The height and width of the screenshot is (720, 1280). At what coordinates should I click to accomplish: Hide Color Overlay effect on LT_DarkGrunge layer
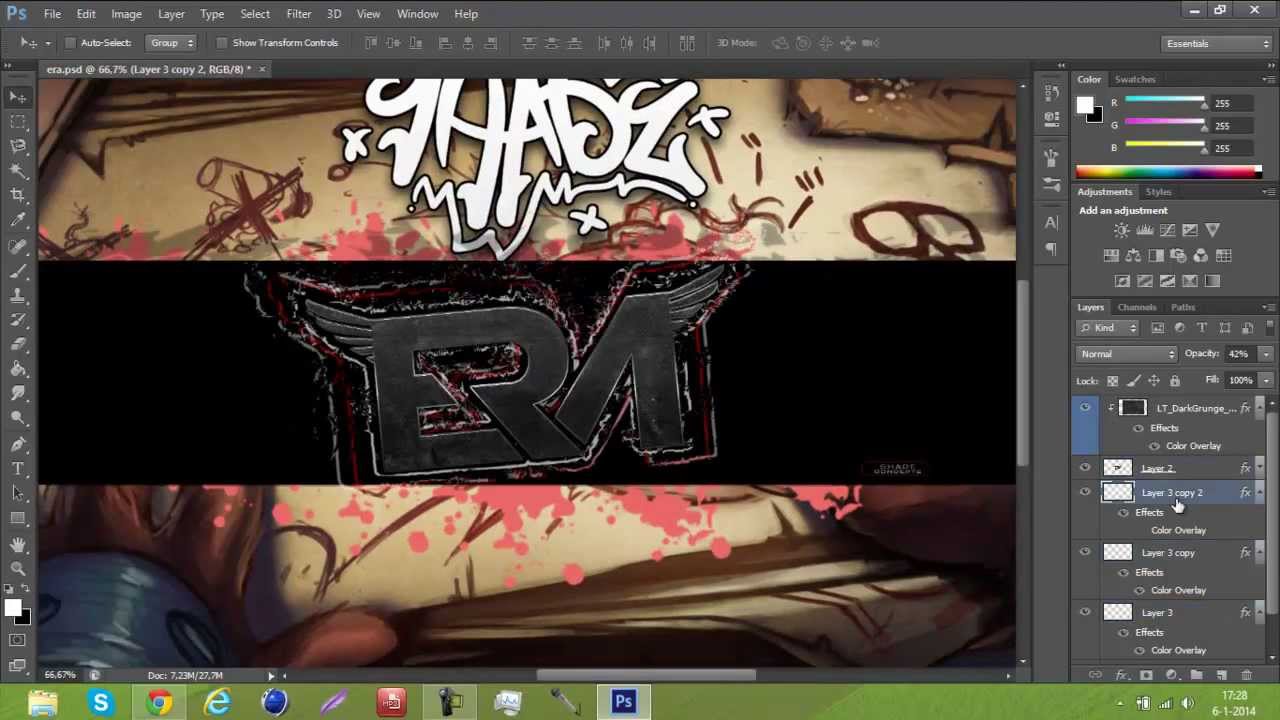(x=1155, y=446)
